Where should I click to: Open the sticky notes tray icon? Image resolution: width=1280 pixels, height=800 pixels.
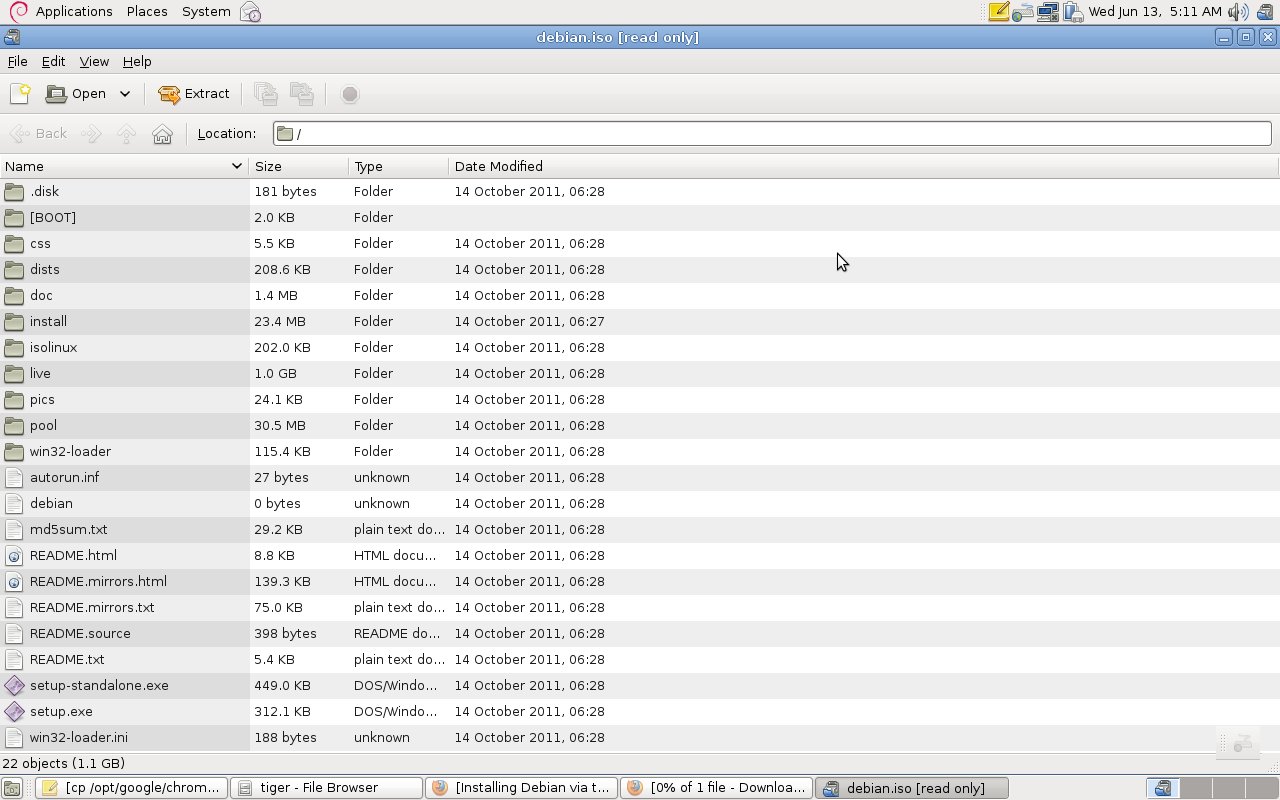point(998,12)
